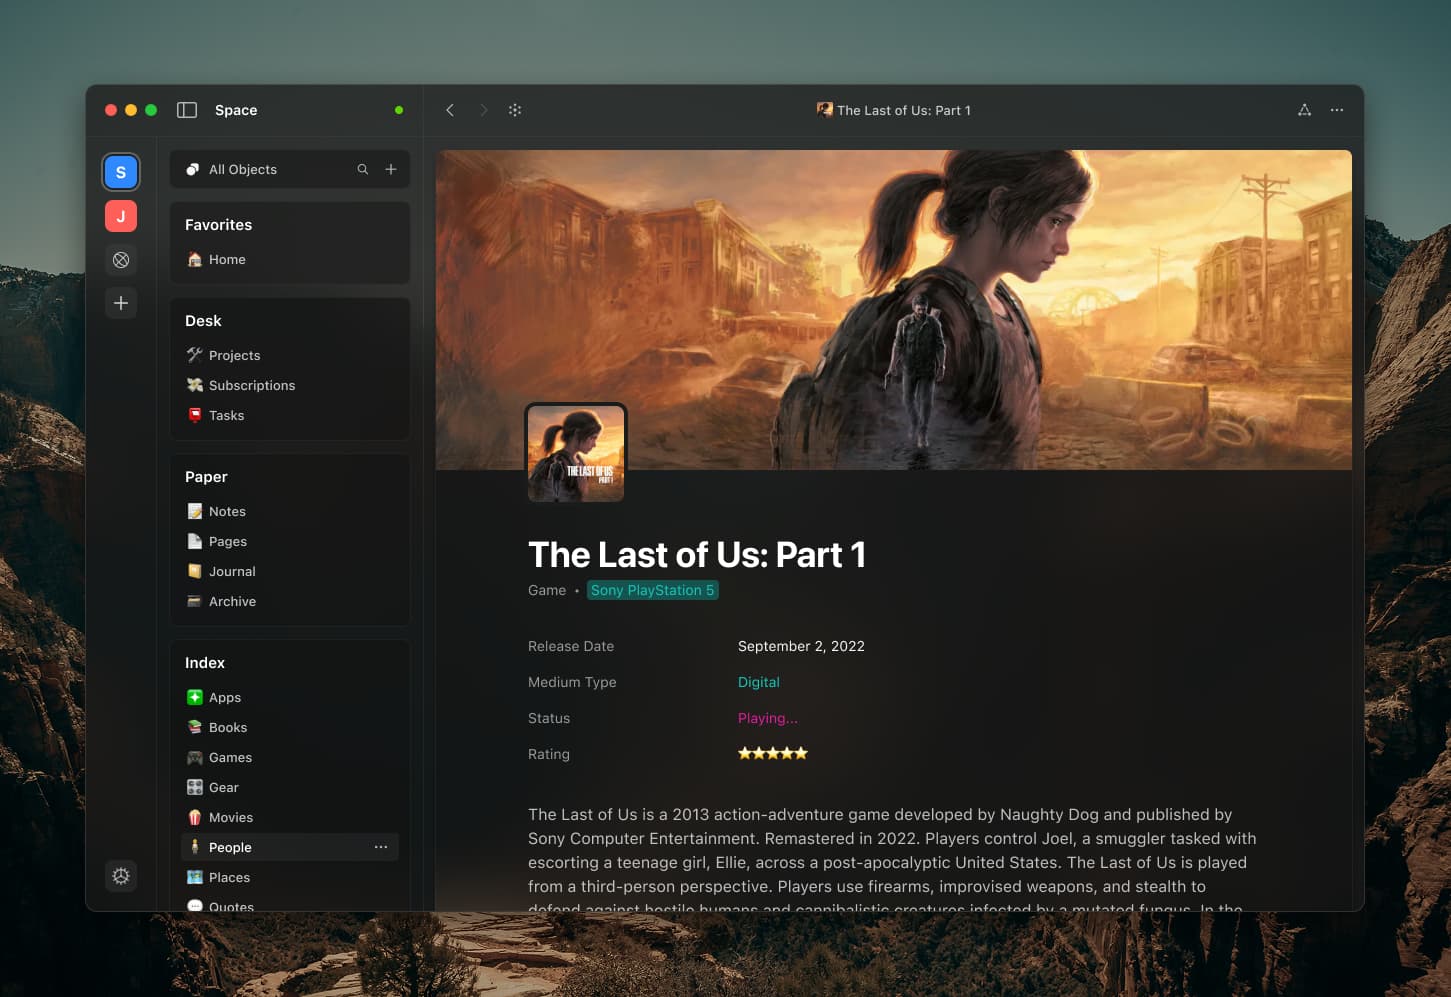Viewport: 1451px width, 997px height.
Task: Open Home in Favorites
Action: pyautogui.click(x=290, y=259)
